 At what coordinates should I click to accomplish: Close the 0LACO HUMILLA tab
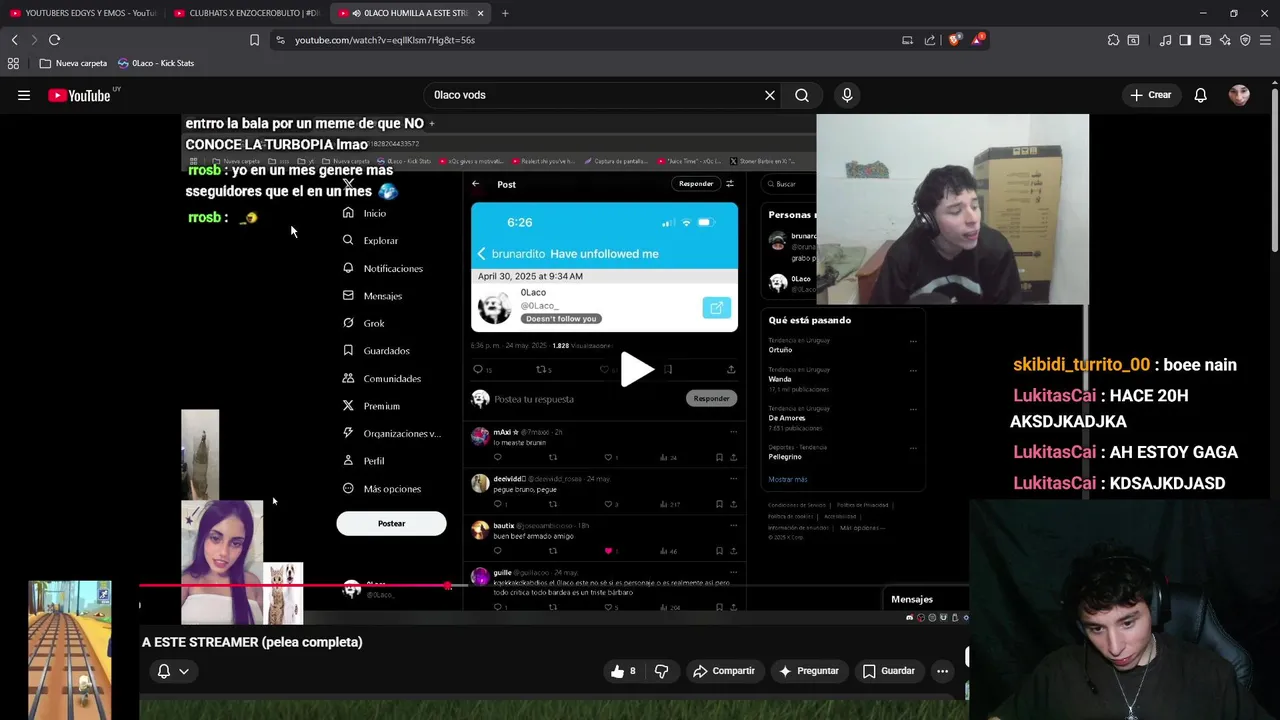point(480,13)
